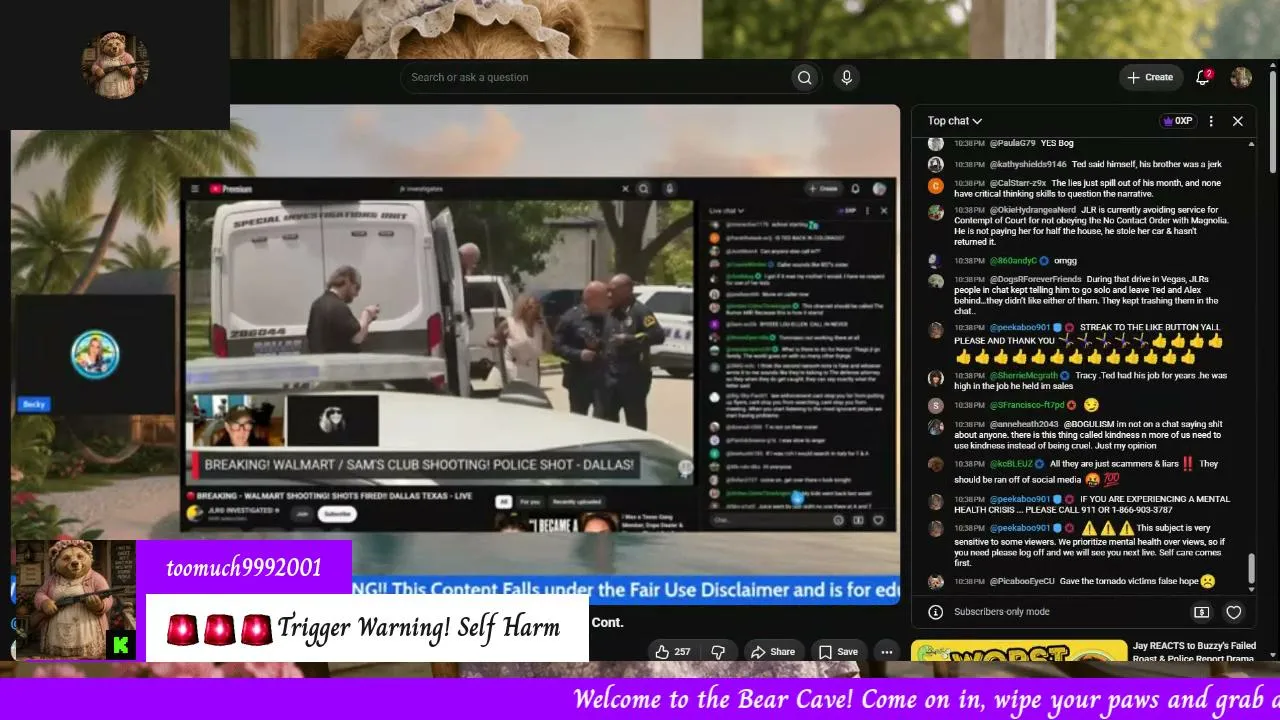This screenshot has width=1280, height=720.
Task: Click username @CalStarr-z9x in chat
Action: pyautogui.click(x=1018, y=184)
